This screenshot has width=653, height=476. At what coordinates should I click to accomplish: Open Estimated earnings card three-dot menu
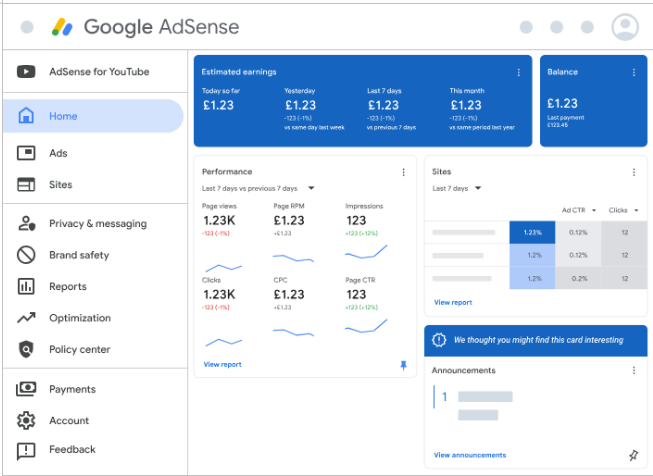518,72
